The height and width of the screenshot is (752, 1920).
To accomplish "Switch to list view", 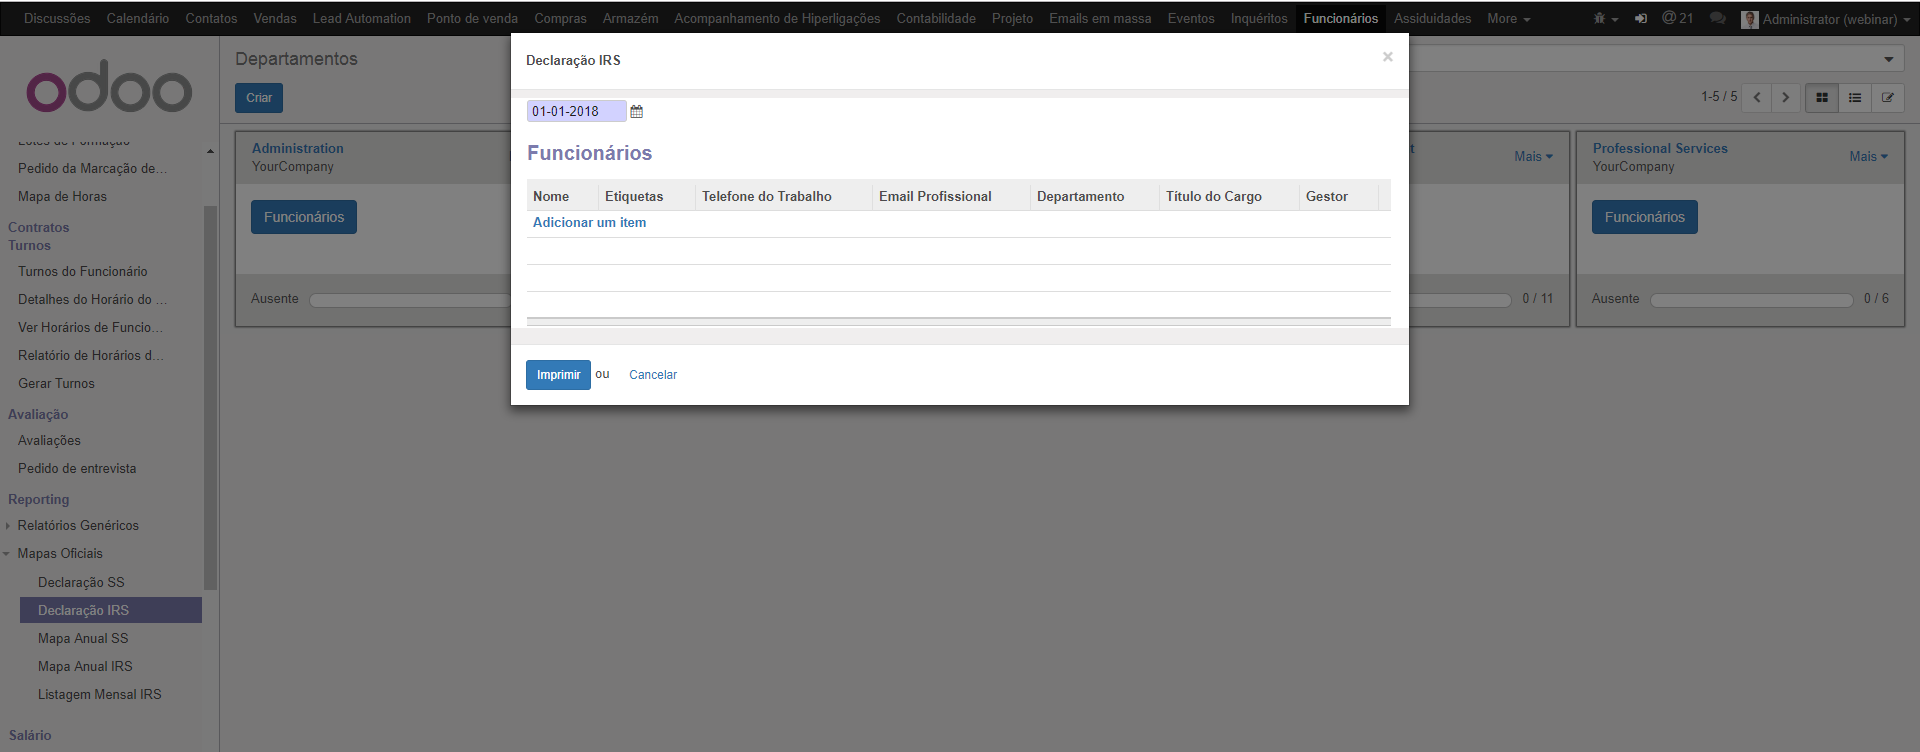I will [x=1854, y=98].
